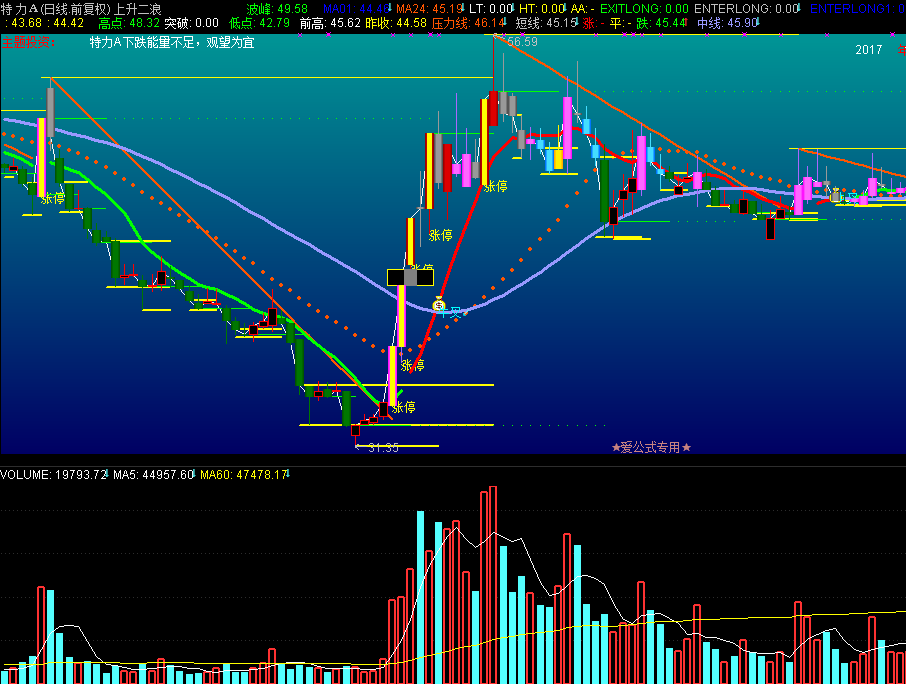Image resolution: width=906 pixels, height=684 pixels.
Task: Click the yellow MA60: 47478.17 readout
Action: (244, 475)
